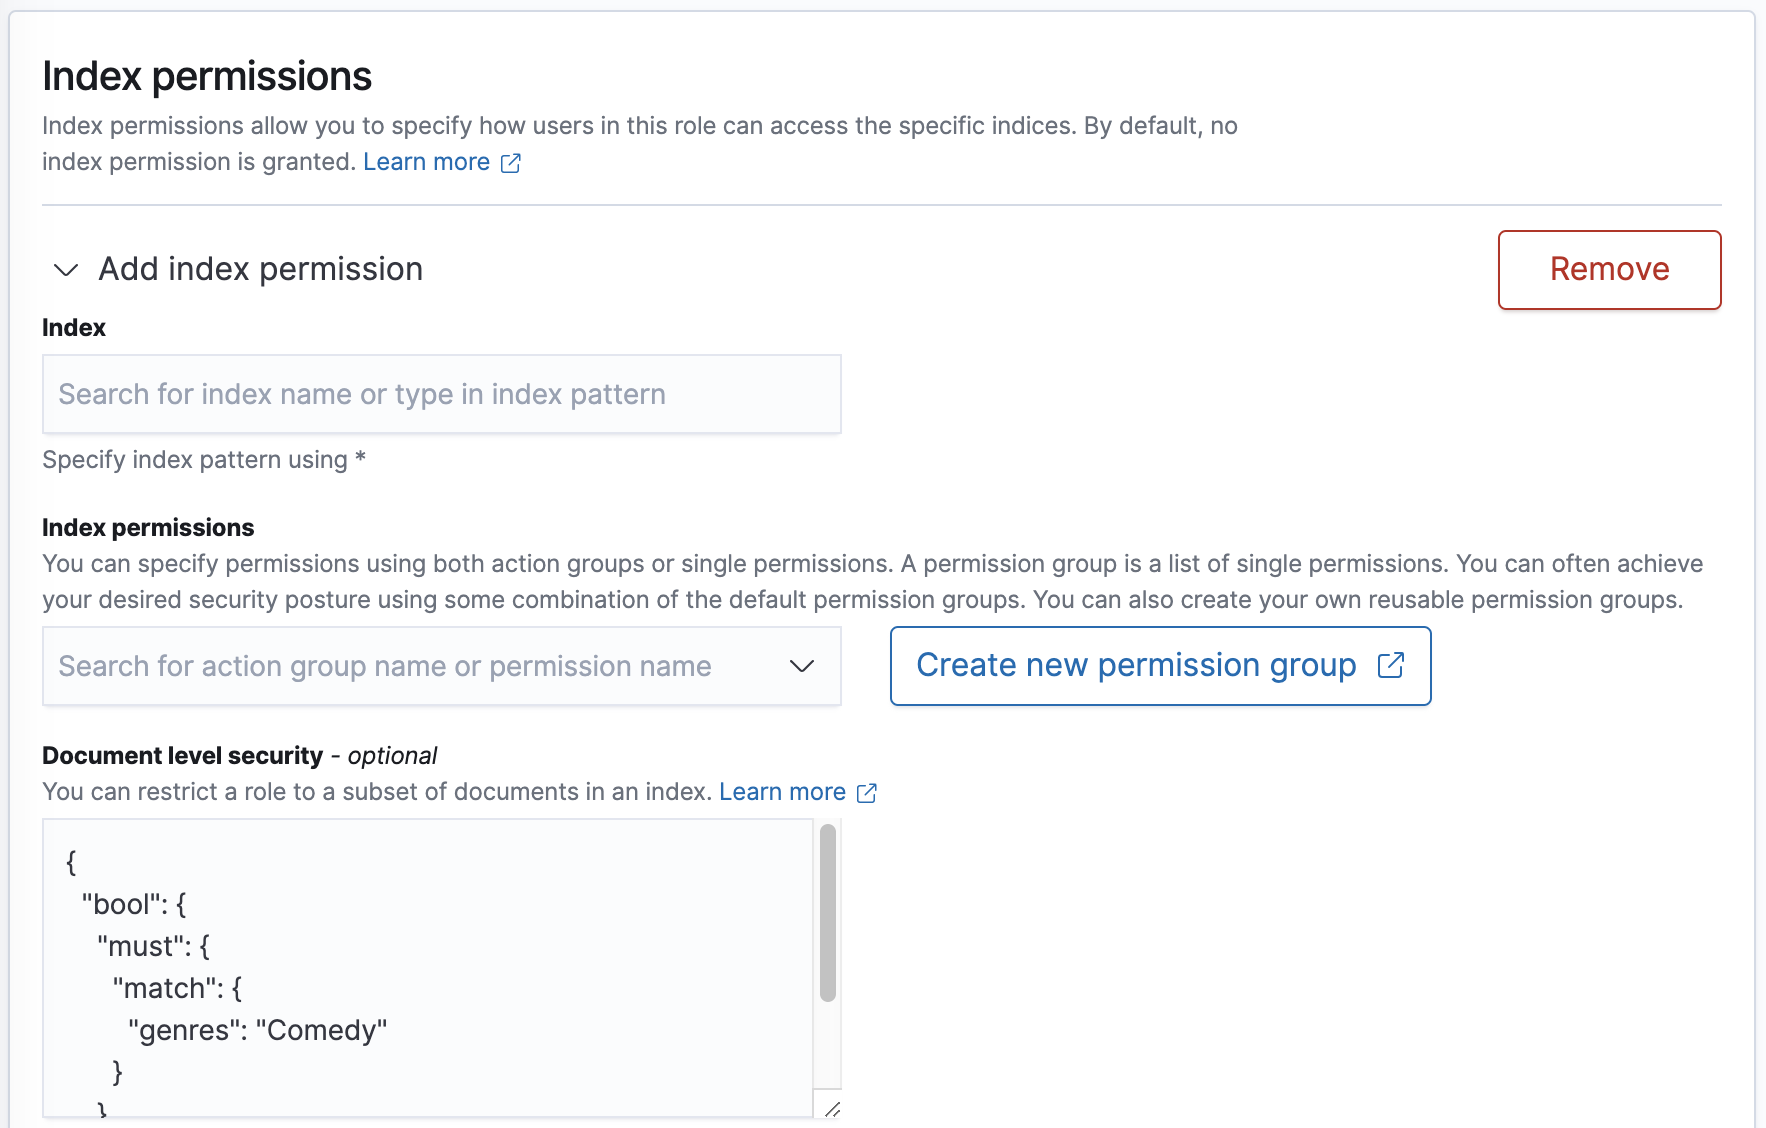Viewport: 1766px width, 1128px height.
Task: Collapse the Add index permission section
Action: point(259,268)
